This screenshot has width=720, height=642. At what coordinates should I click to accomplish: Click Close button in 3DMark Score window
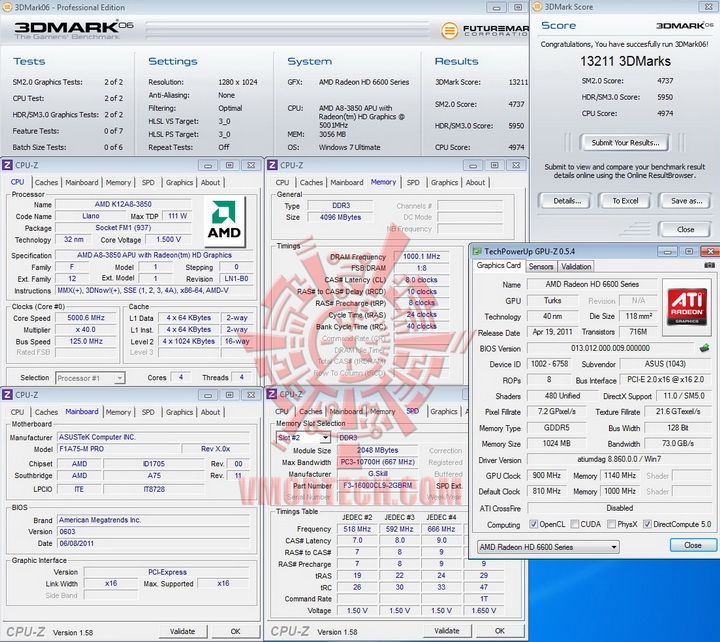(x=685, y=229)
